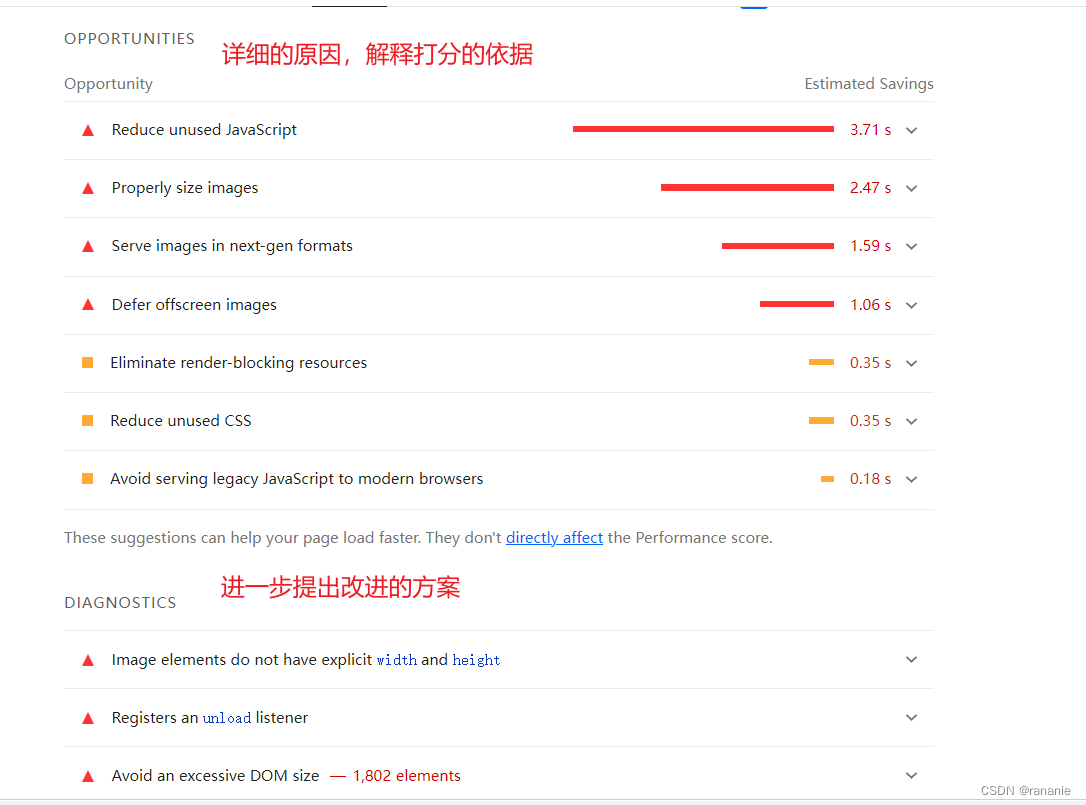Click the 1,802 elements value
Viewport: 1086px width, 805px height.
(x=407, y=776)
